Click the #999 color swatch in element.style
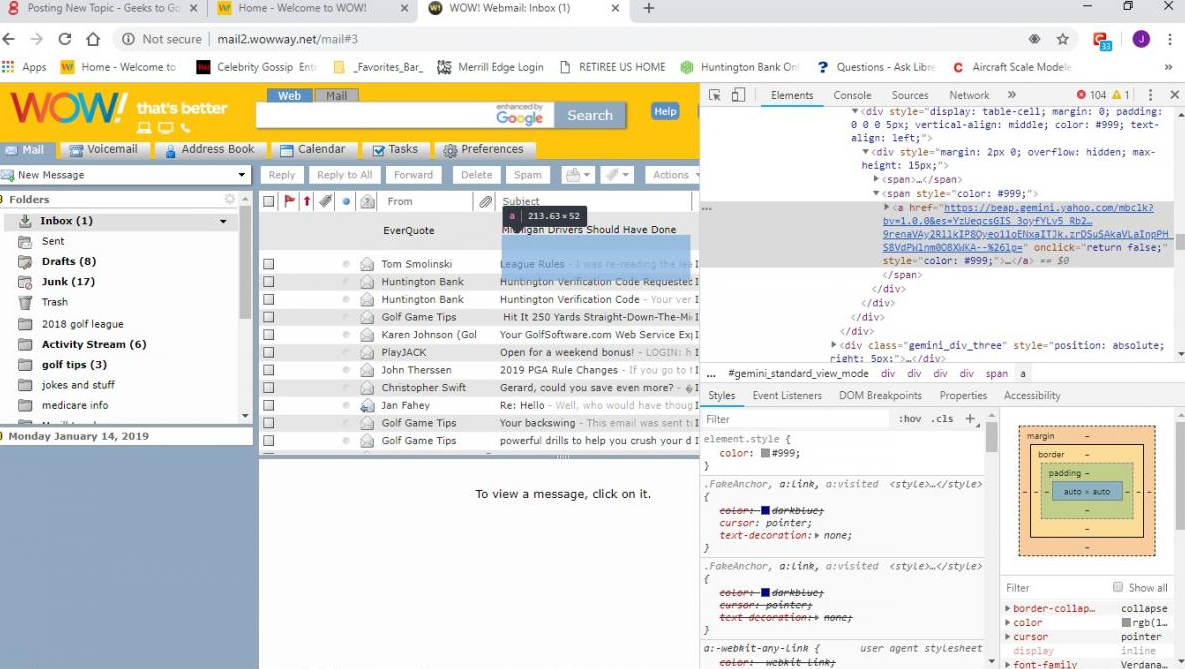The image size is (1185, 669). click(765, 453)
